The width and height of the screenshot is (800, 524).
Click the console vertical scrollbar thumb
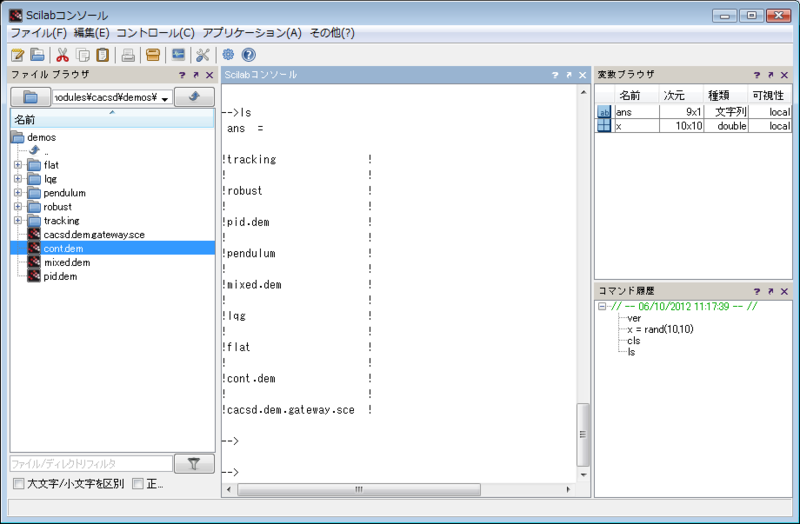pyautogui.click(x=583, y=435)
